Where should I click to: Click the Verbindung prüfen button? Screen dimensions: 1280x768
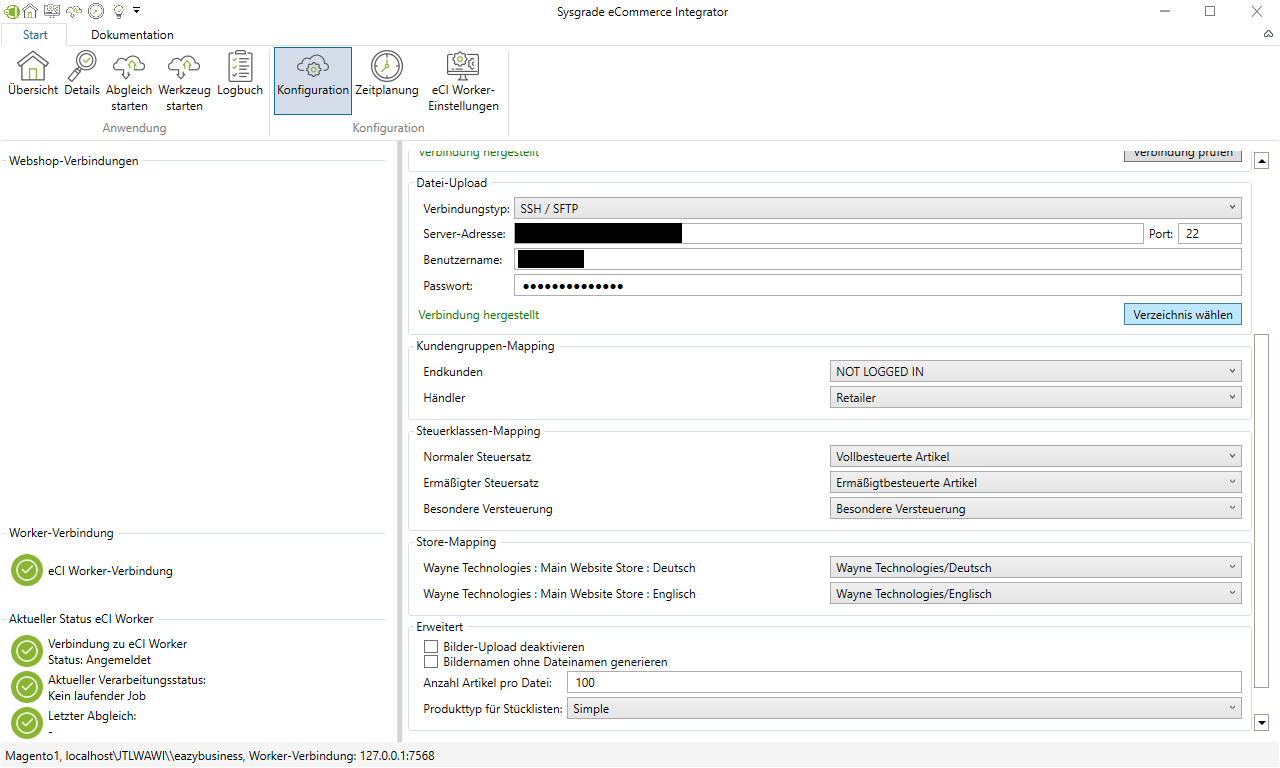click(x=1183, y=153)
